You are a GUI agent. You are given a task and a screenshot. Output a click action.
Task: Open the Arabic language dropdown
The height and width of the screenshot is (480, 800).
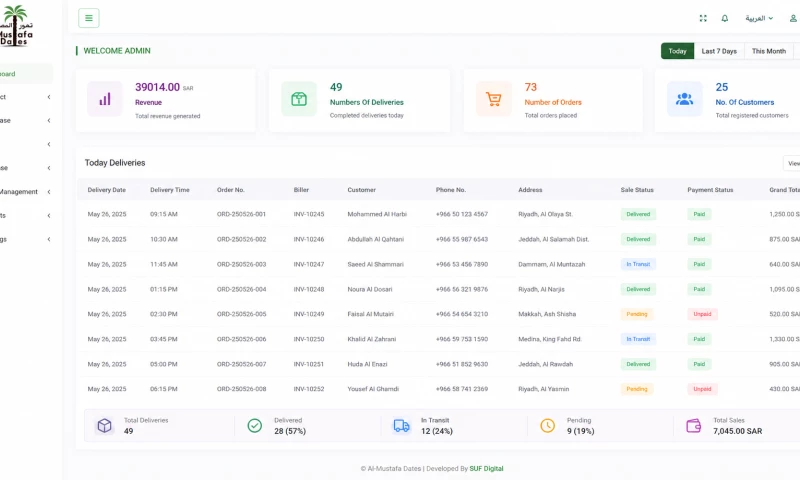759,18
